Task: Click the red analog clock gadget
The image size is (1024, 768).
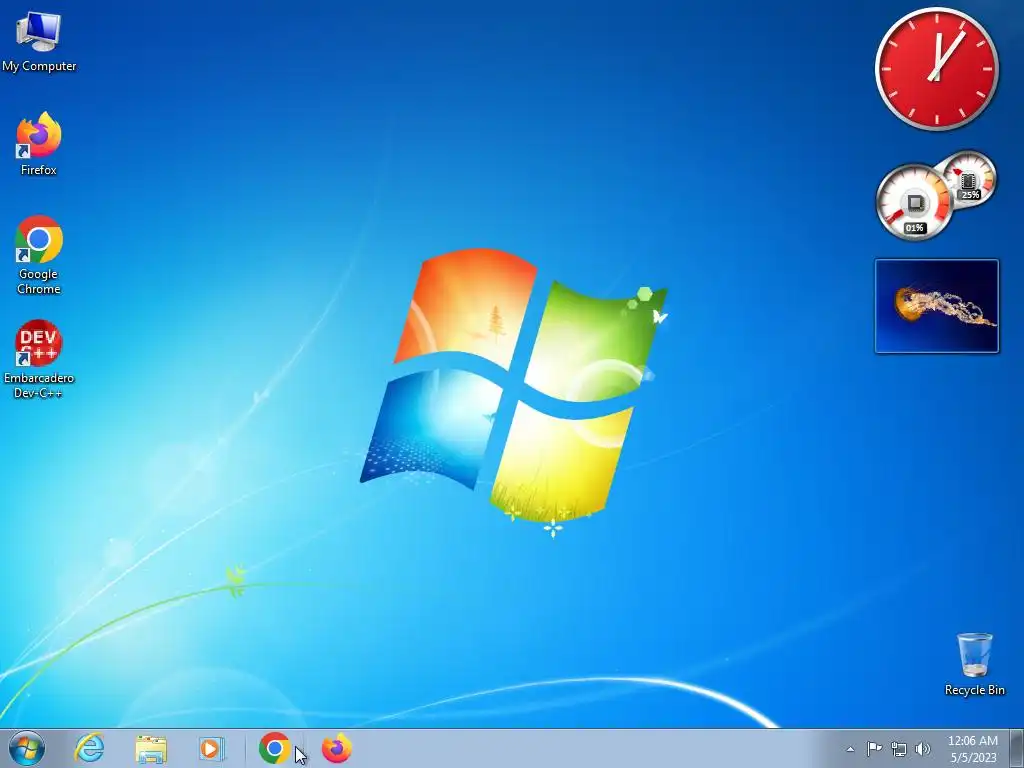Action: pos(936,69)
